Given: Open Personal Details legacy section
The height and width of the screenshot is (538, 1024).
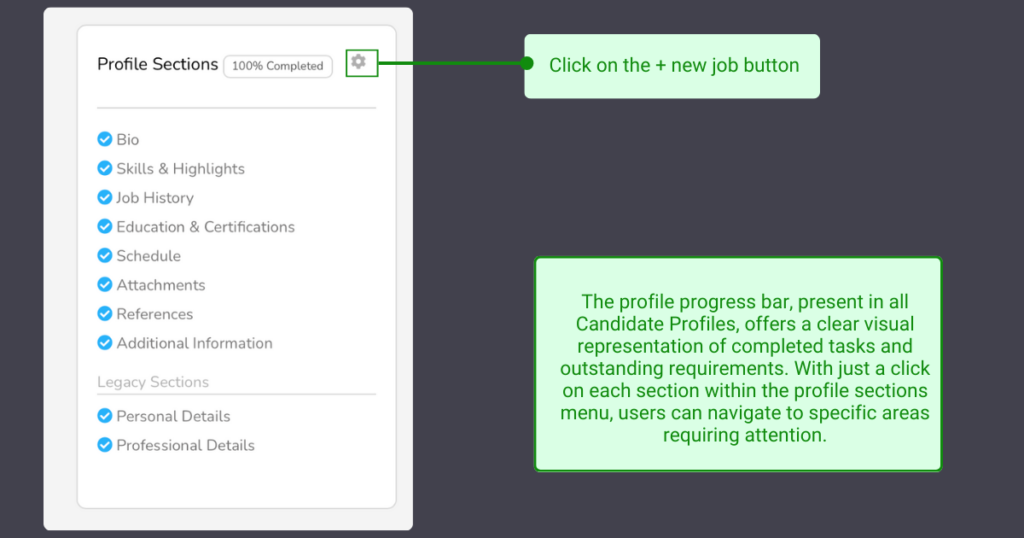Looking at the screenshot, I should [173, 416].
